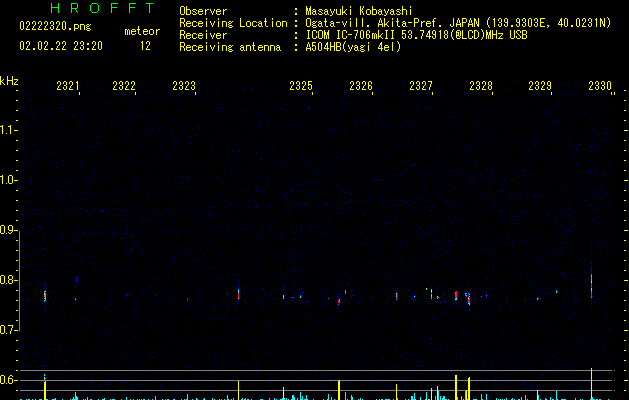Click the 2327 time marker

(421, 86)
